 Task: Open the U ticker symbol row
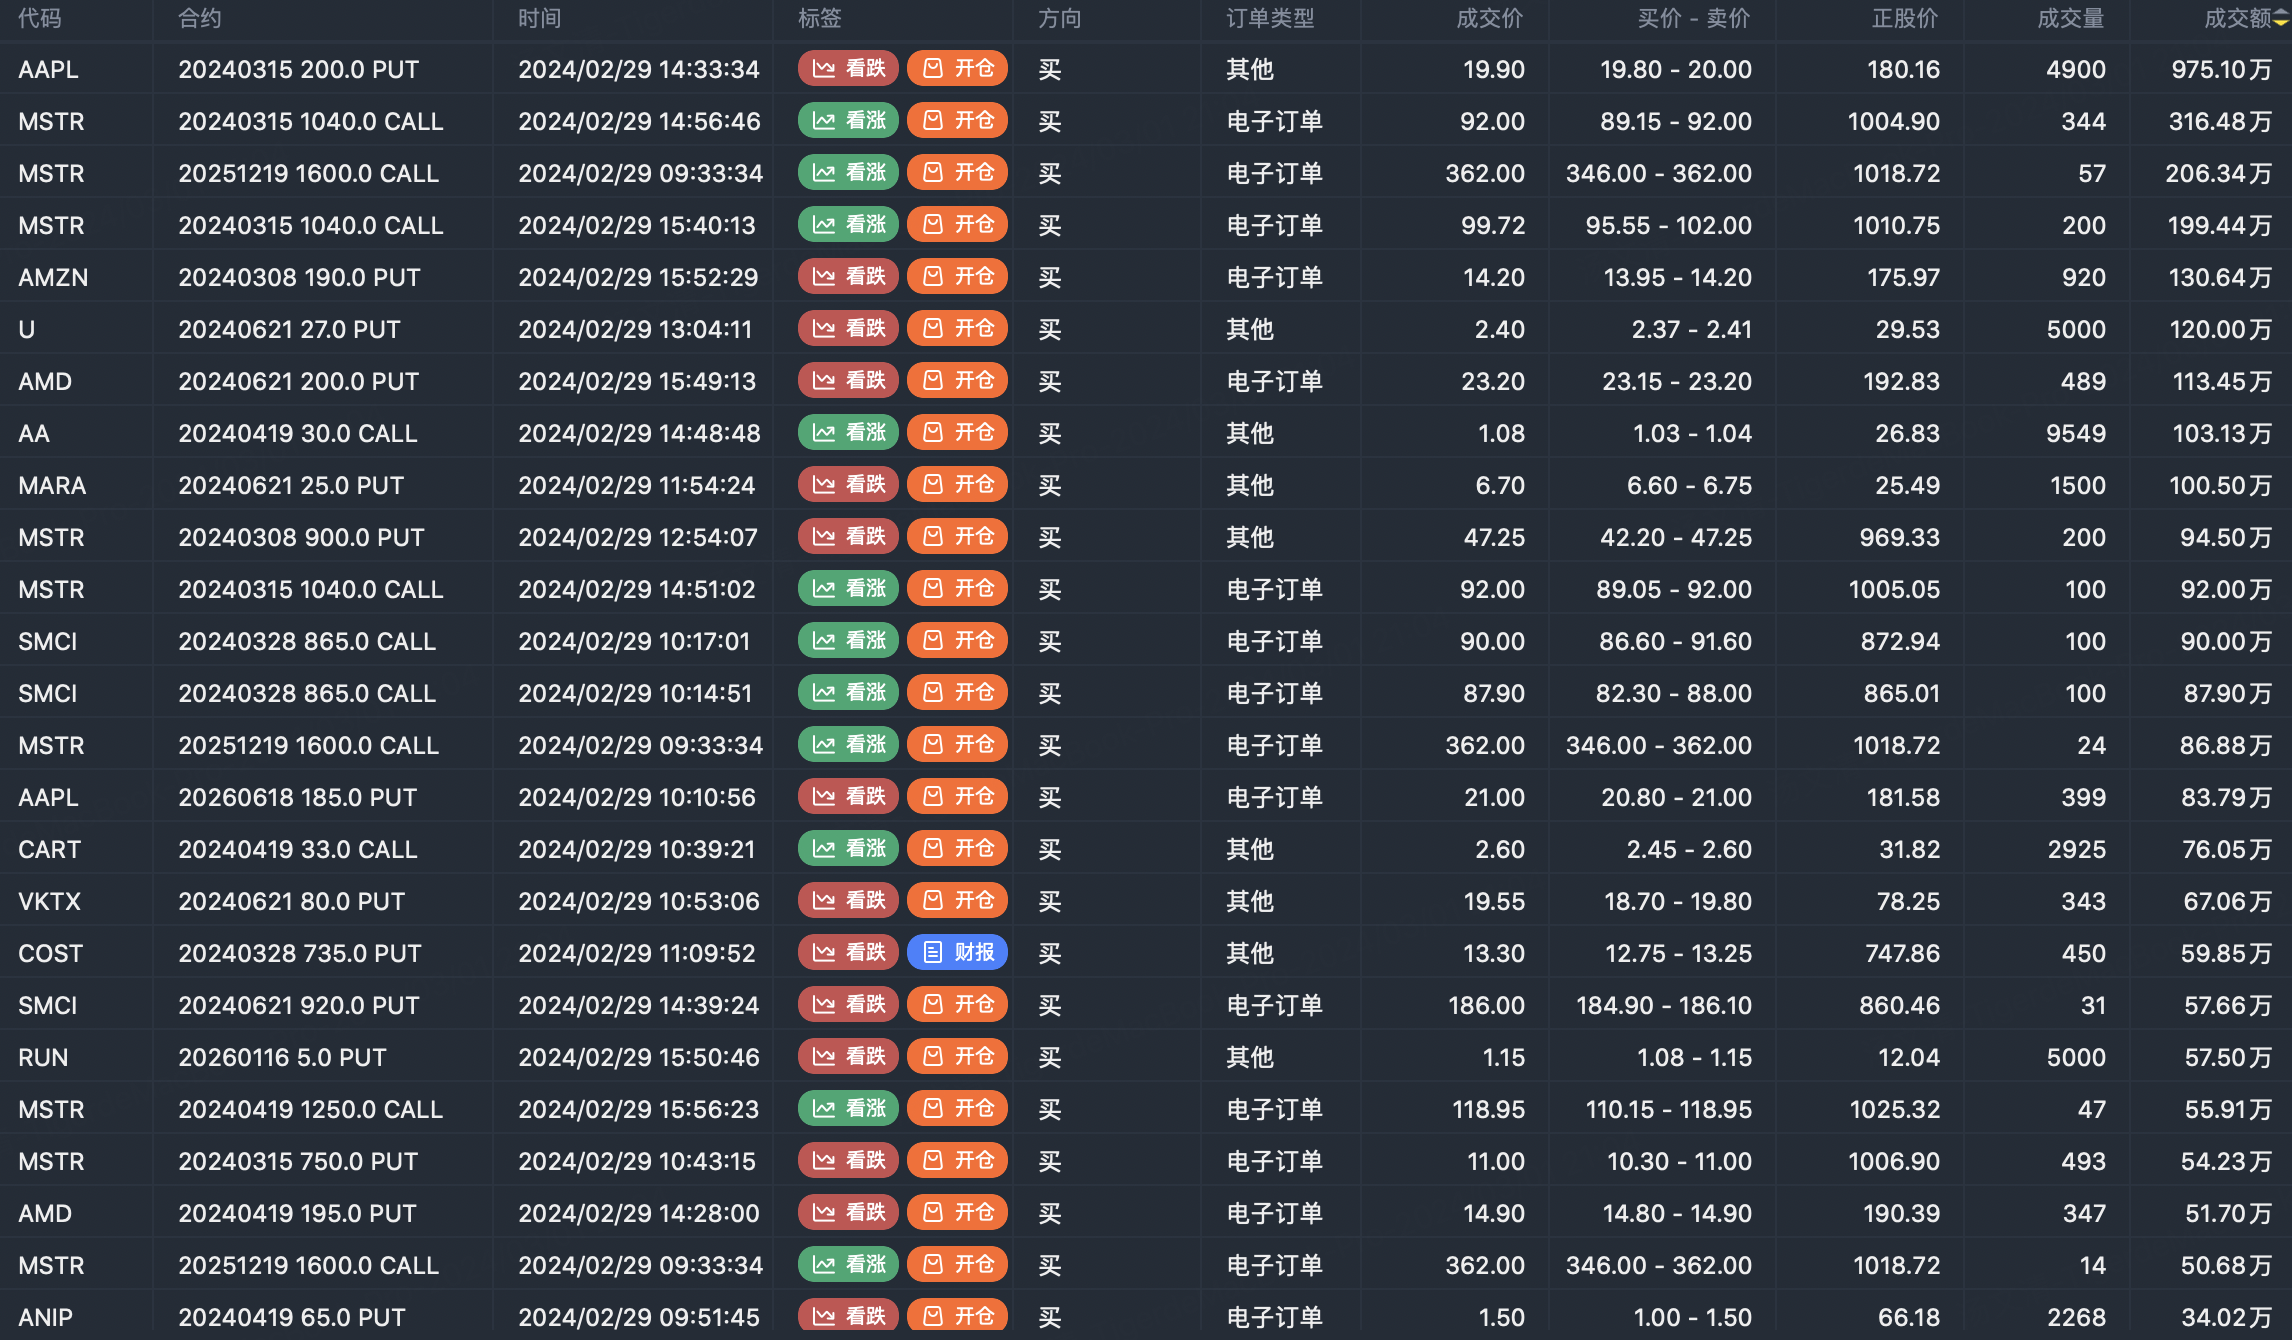pyautogui.click(x=27, y=329)
